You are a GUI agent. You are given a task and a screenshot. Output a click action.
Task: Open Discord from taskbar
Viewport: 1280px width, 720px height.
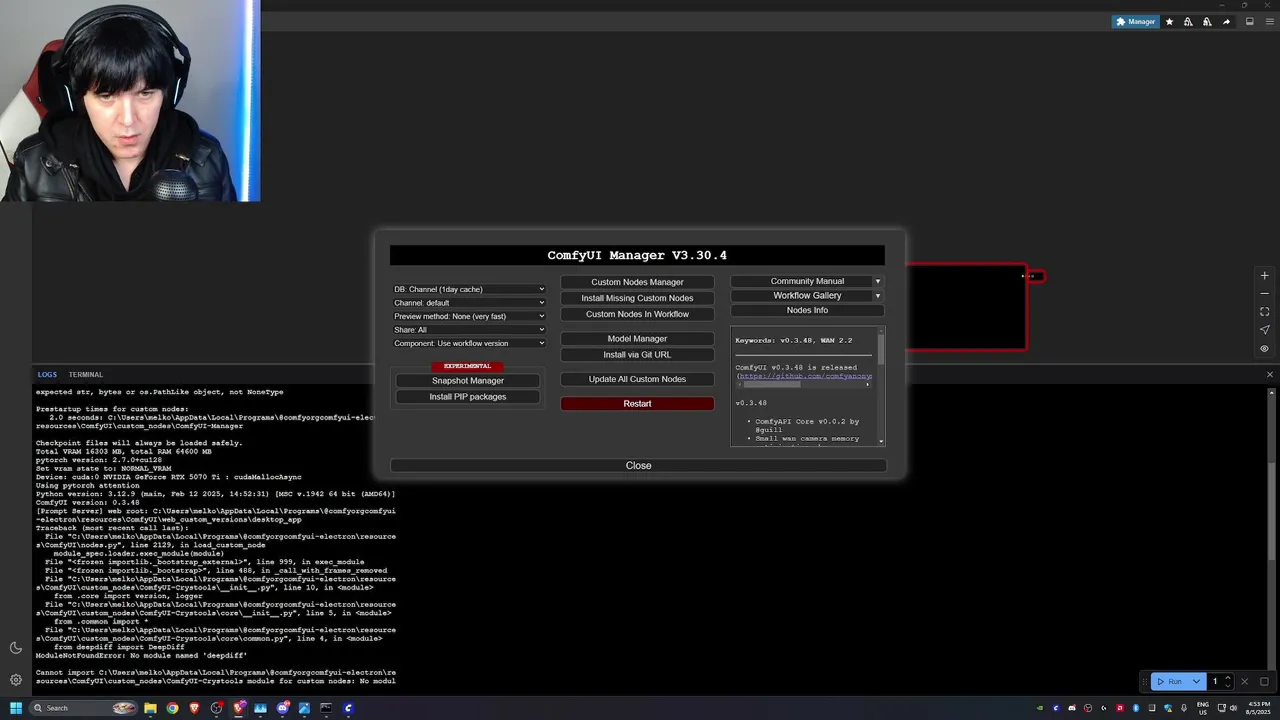pos(283,708)
